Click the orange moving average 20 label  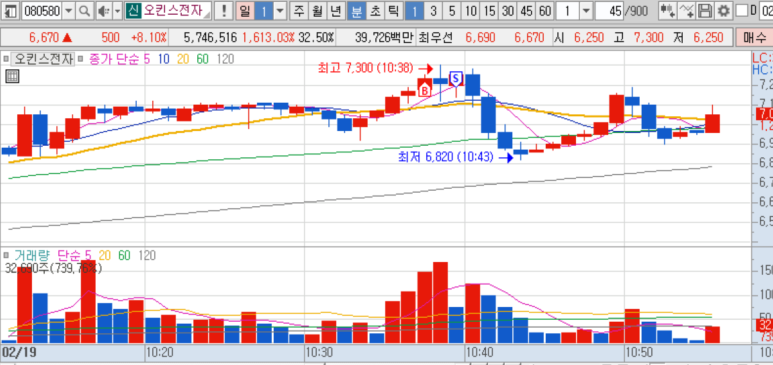point(183,59)
